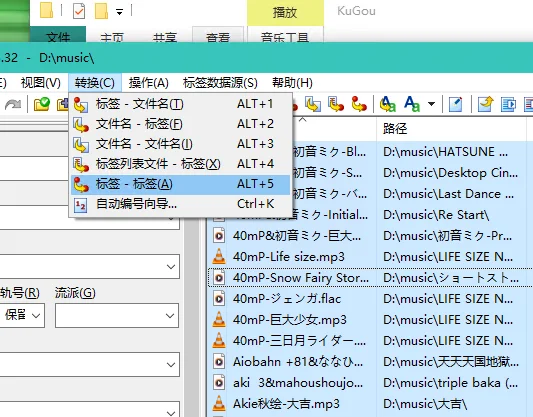Screen dimensions: 533x417
Task: Open the 视图(V) menu
Action: (40, 83)
